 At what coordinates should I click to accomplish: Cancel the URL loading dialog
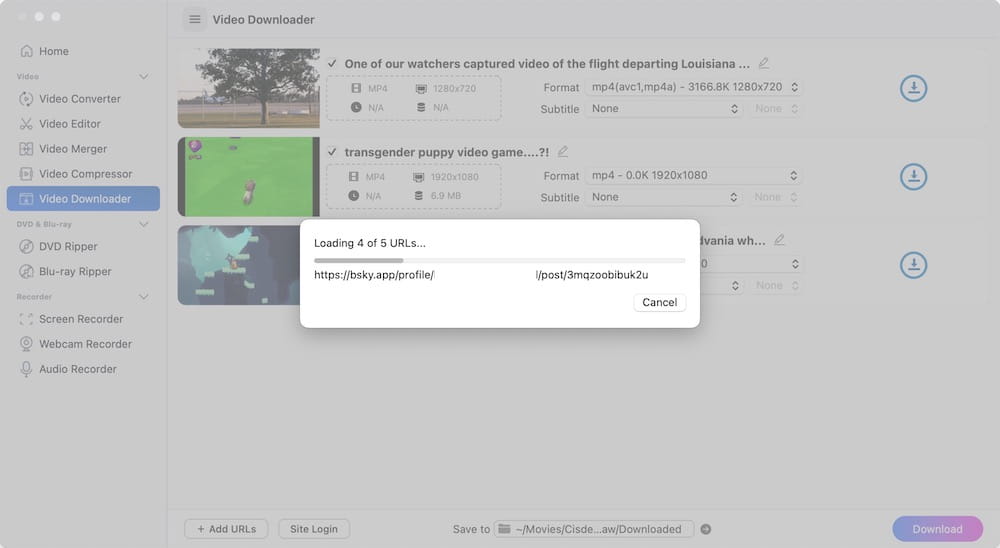click(x=659, y=302)
